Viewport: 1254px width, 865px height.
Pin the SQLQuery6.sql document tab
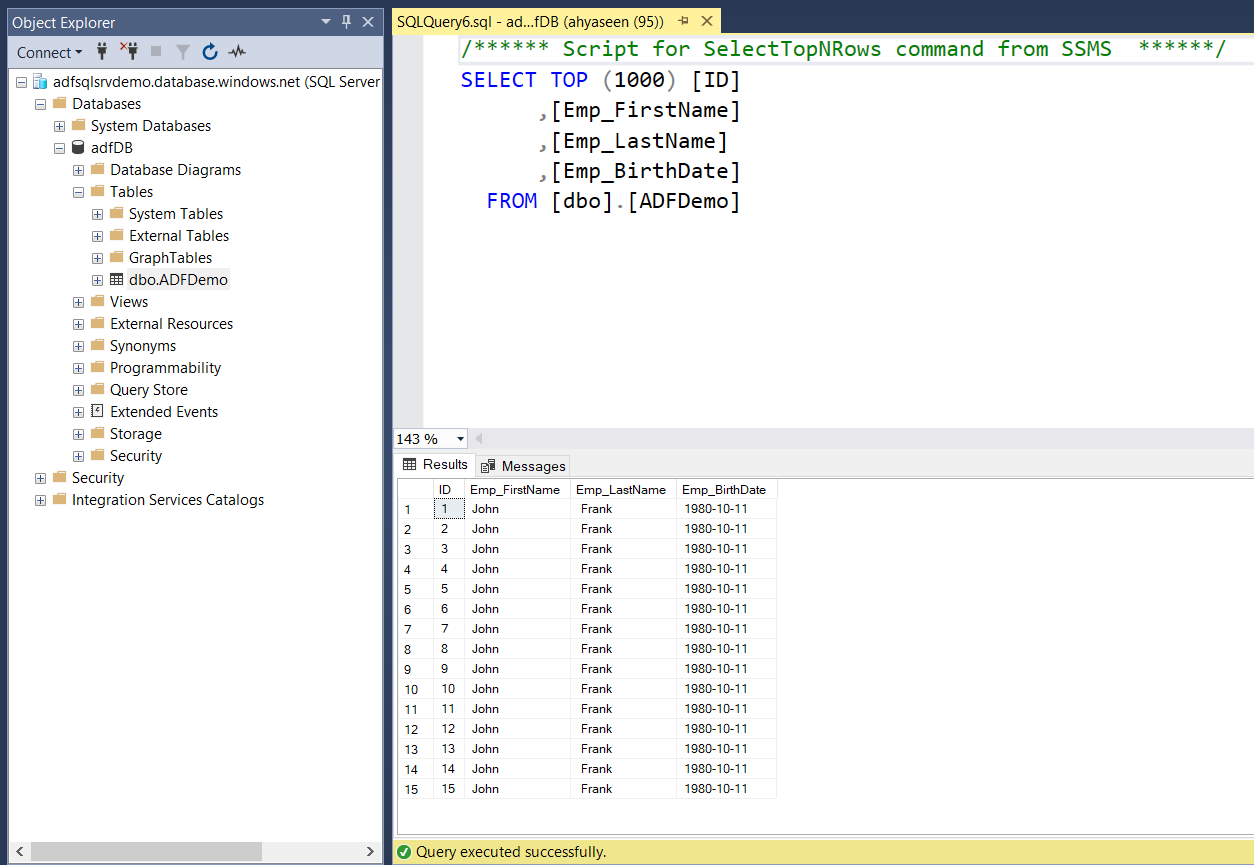click(x=684, y=21)
